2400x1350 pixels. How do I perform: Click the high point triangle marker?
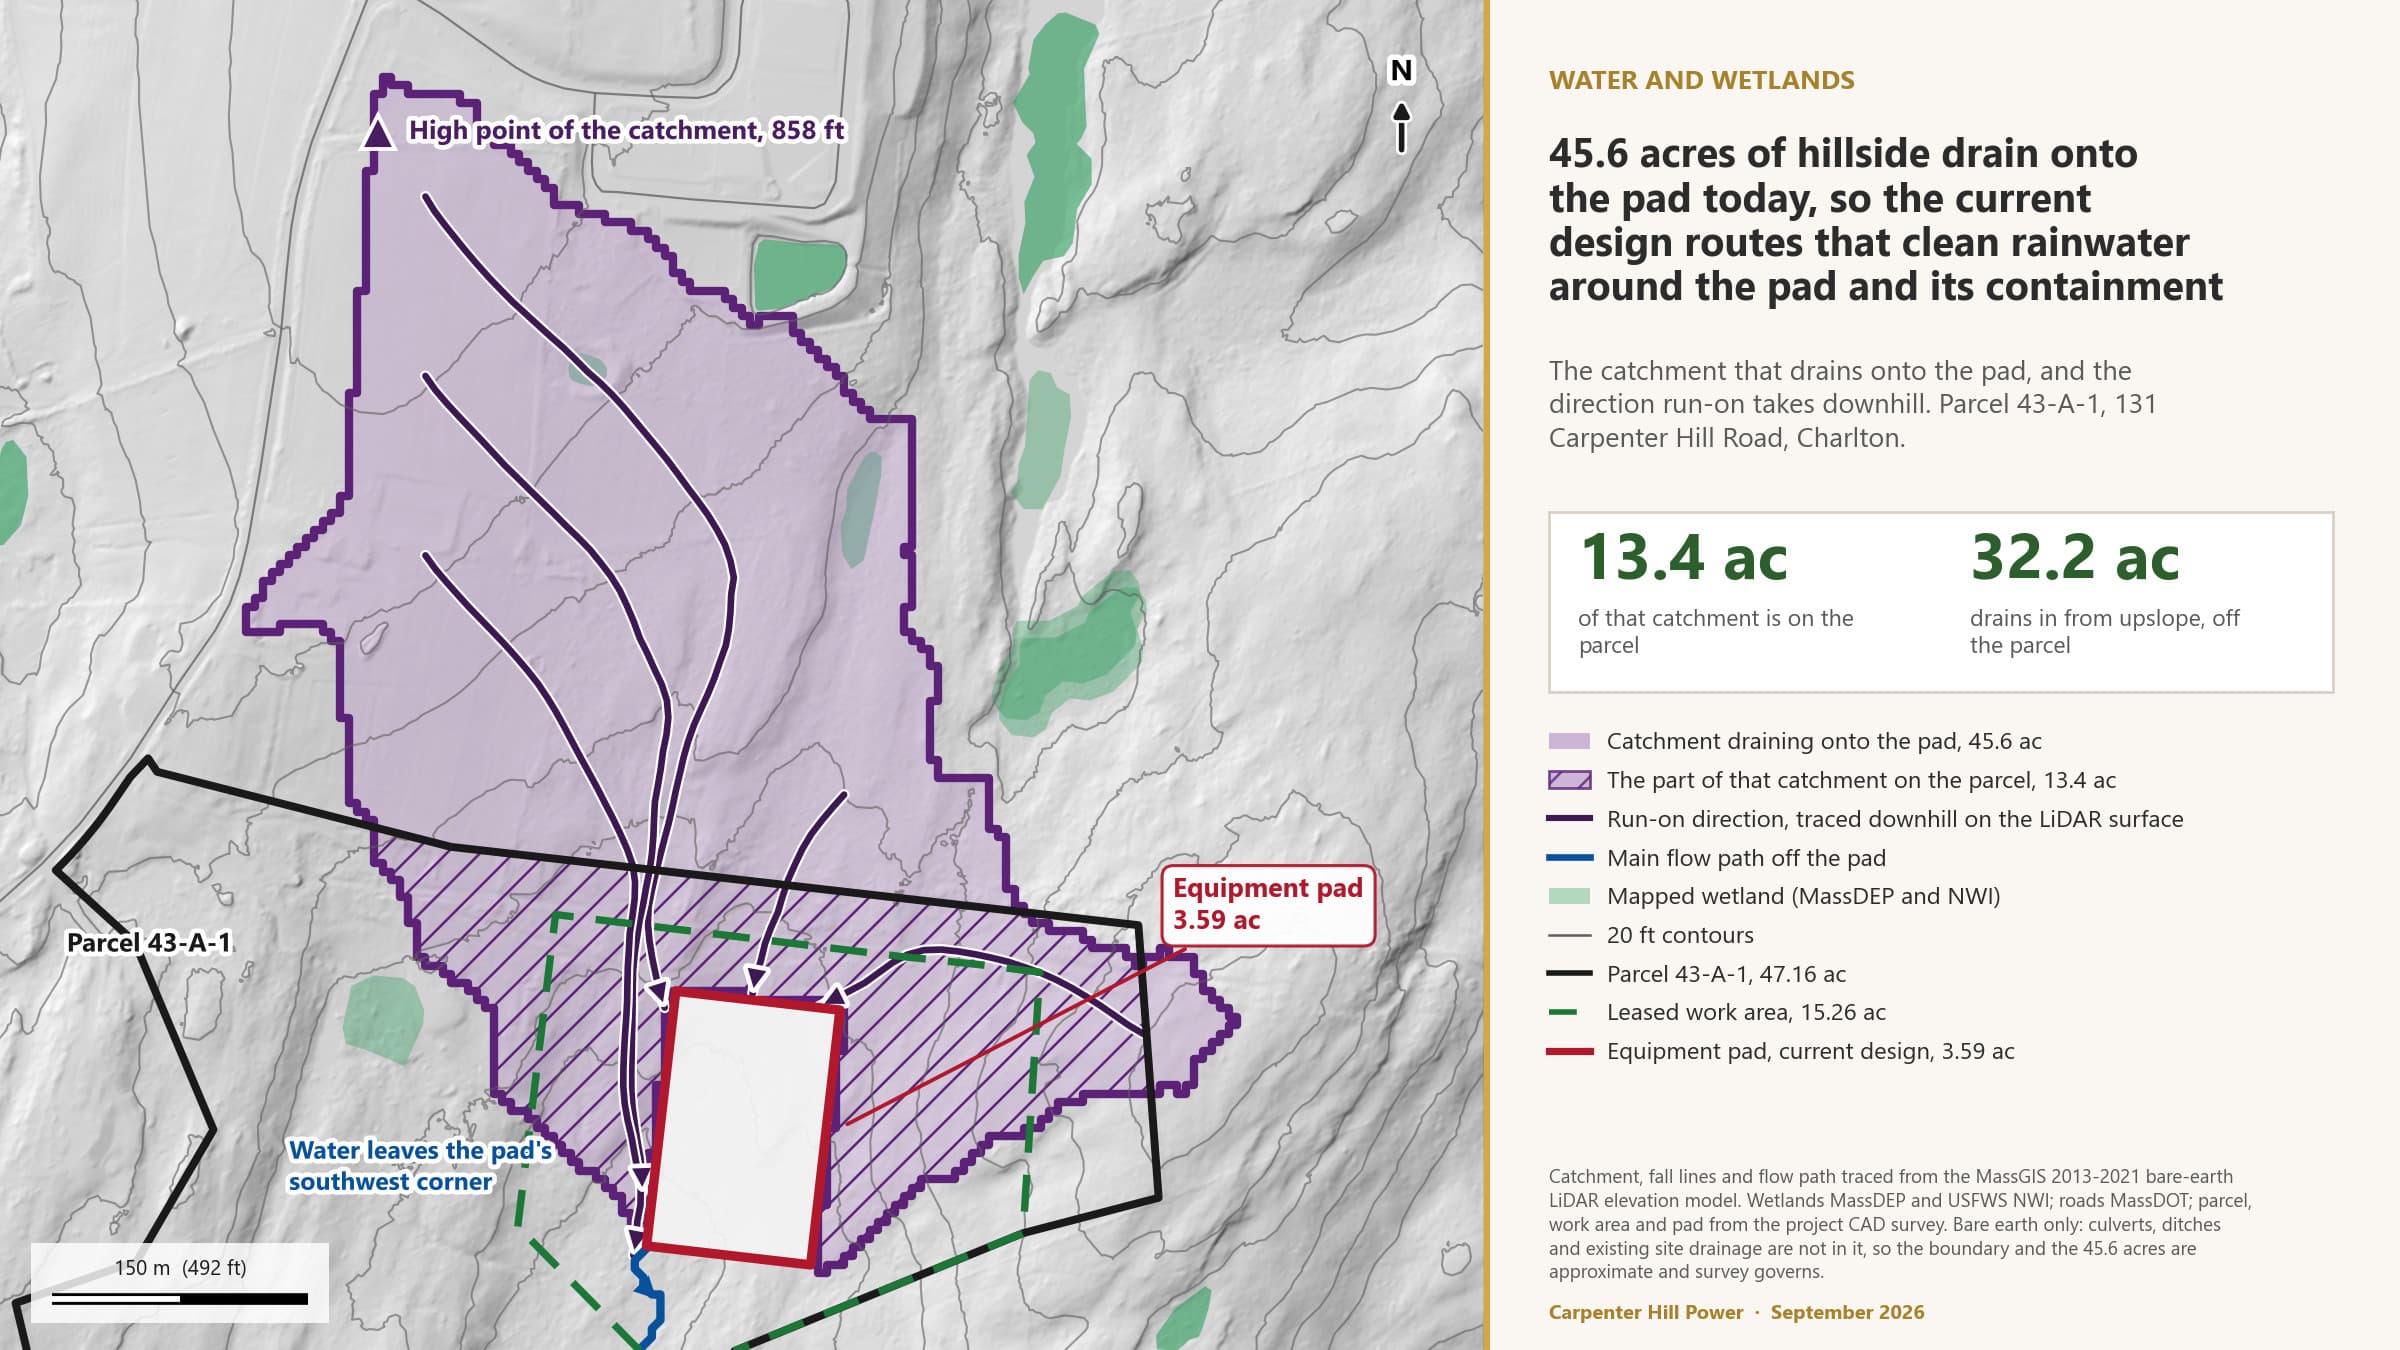(x=377, y=132)
